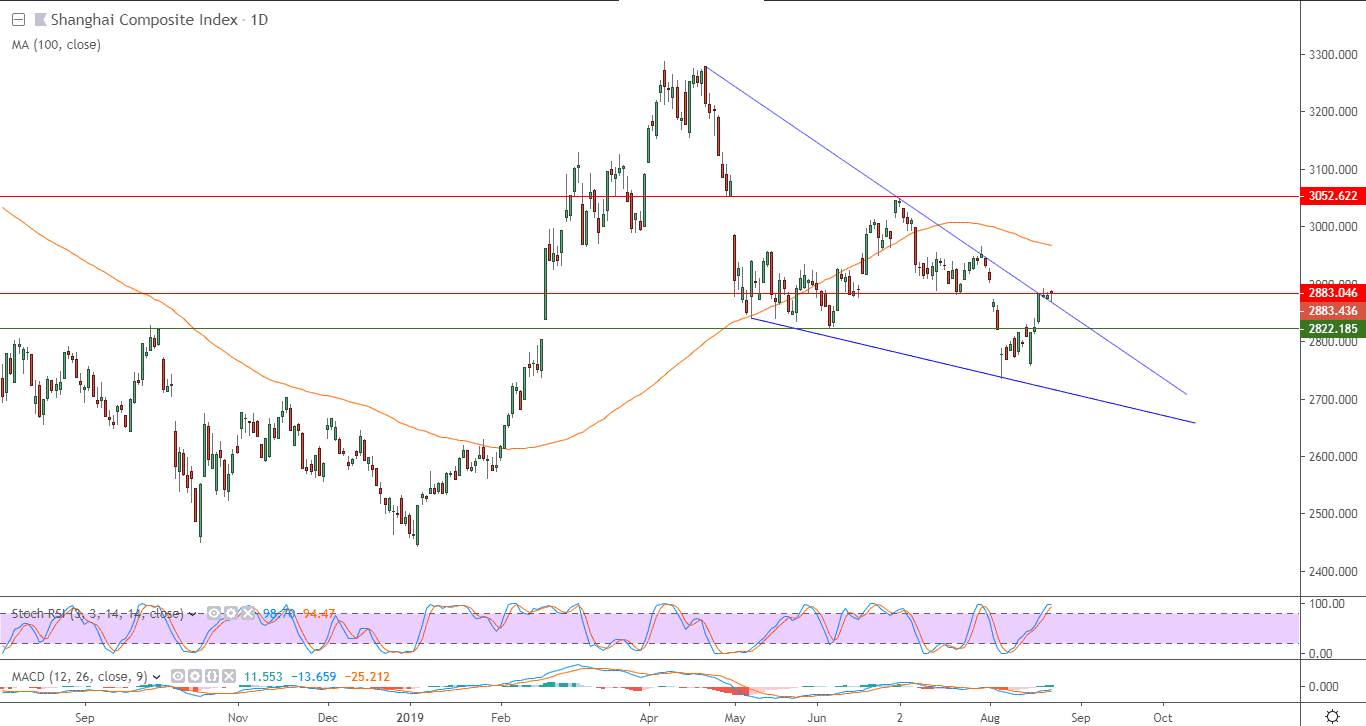
Task: Open Stoch RSI settings gear
Action: point(231,613)
